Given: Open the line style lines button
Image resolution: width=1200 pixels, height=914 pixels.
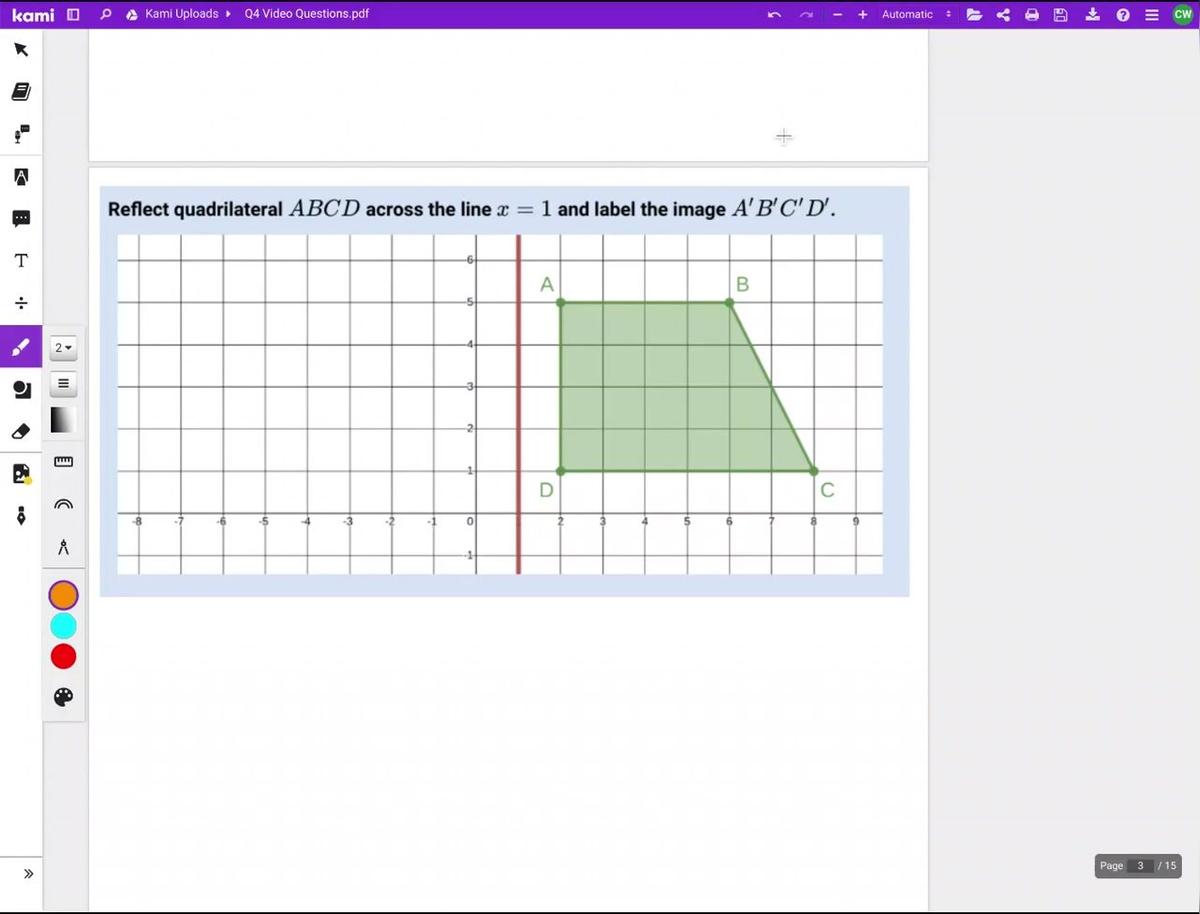Looking at the screenshot, I should coord(63,383).
